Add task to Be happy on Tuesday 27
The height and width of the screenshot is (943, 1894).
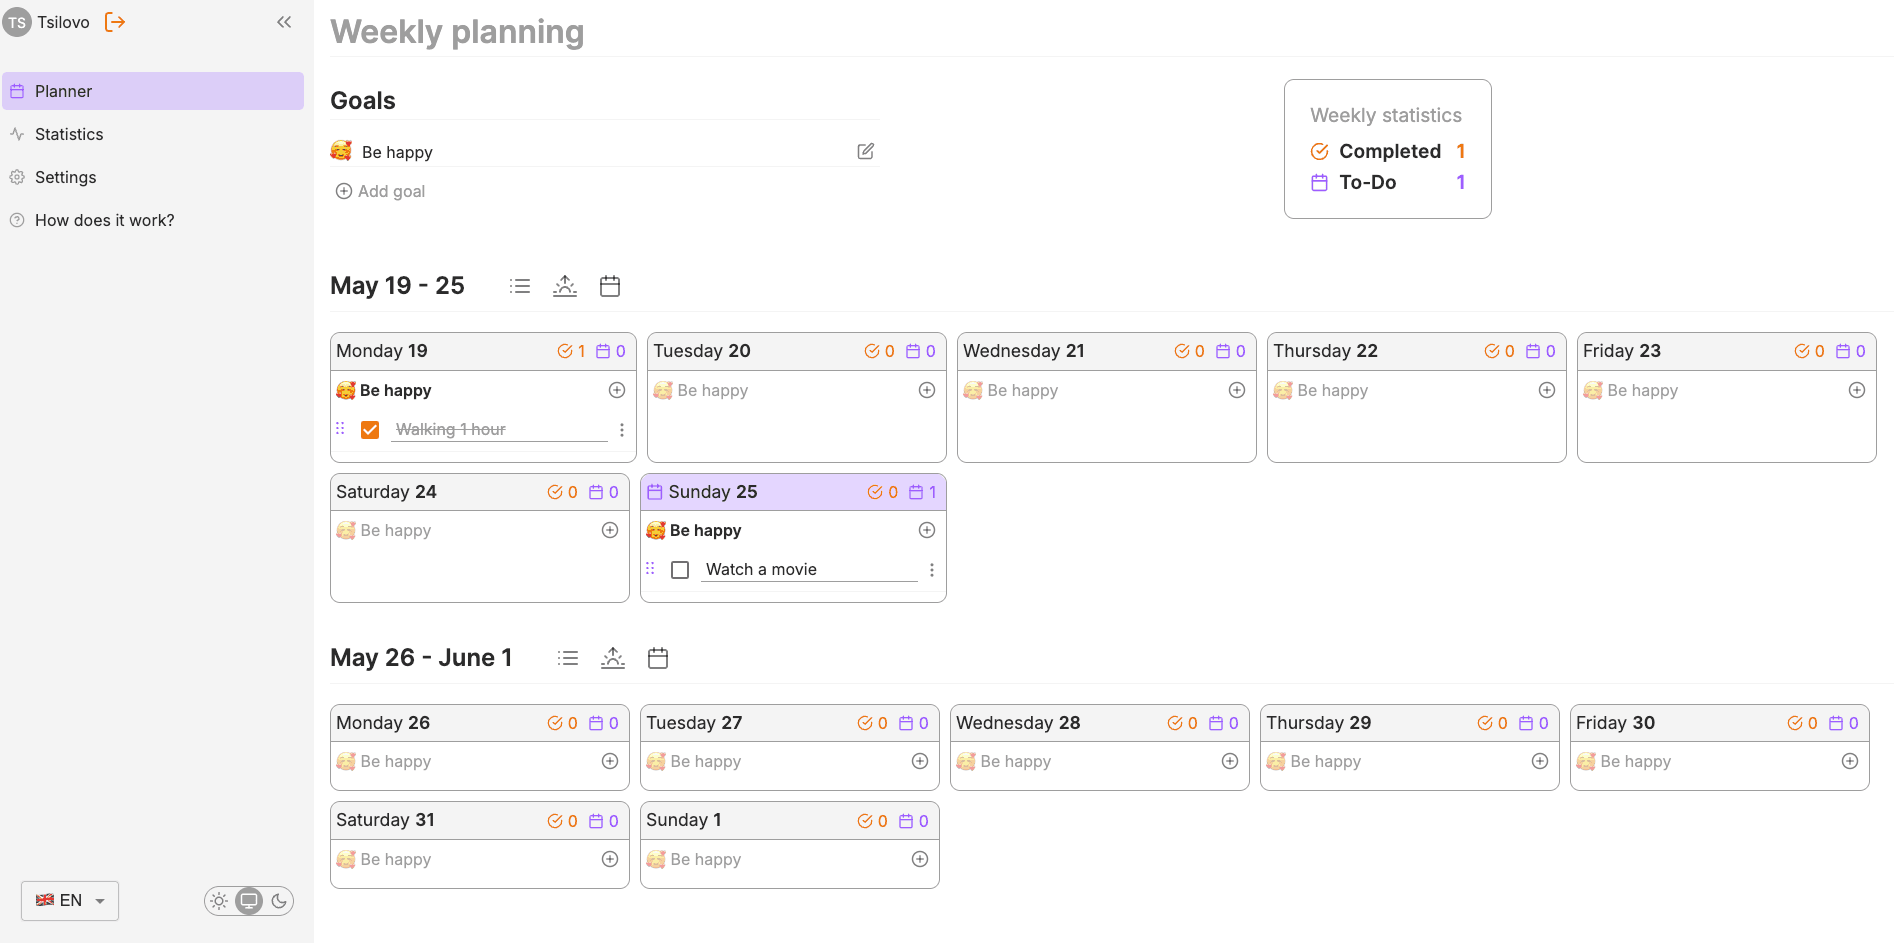coord(920,761)
